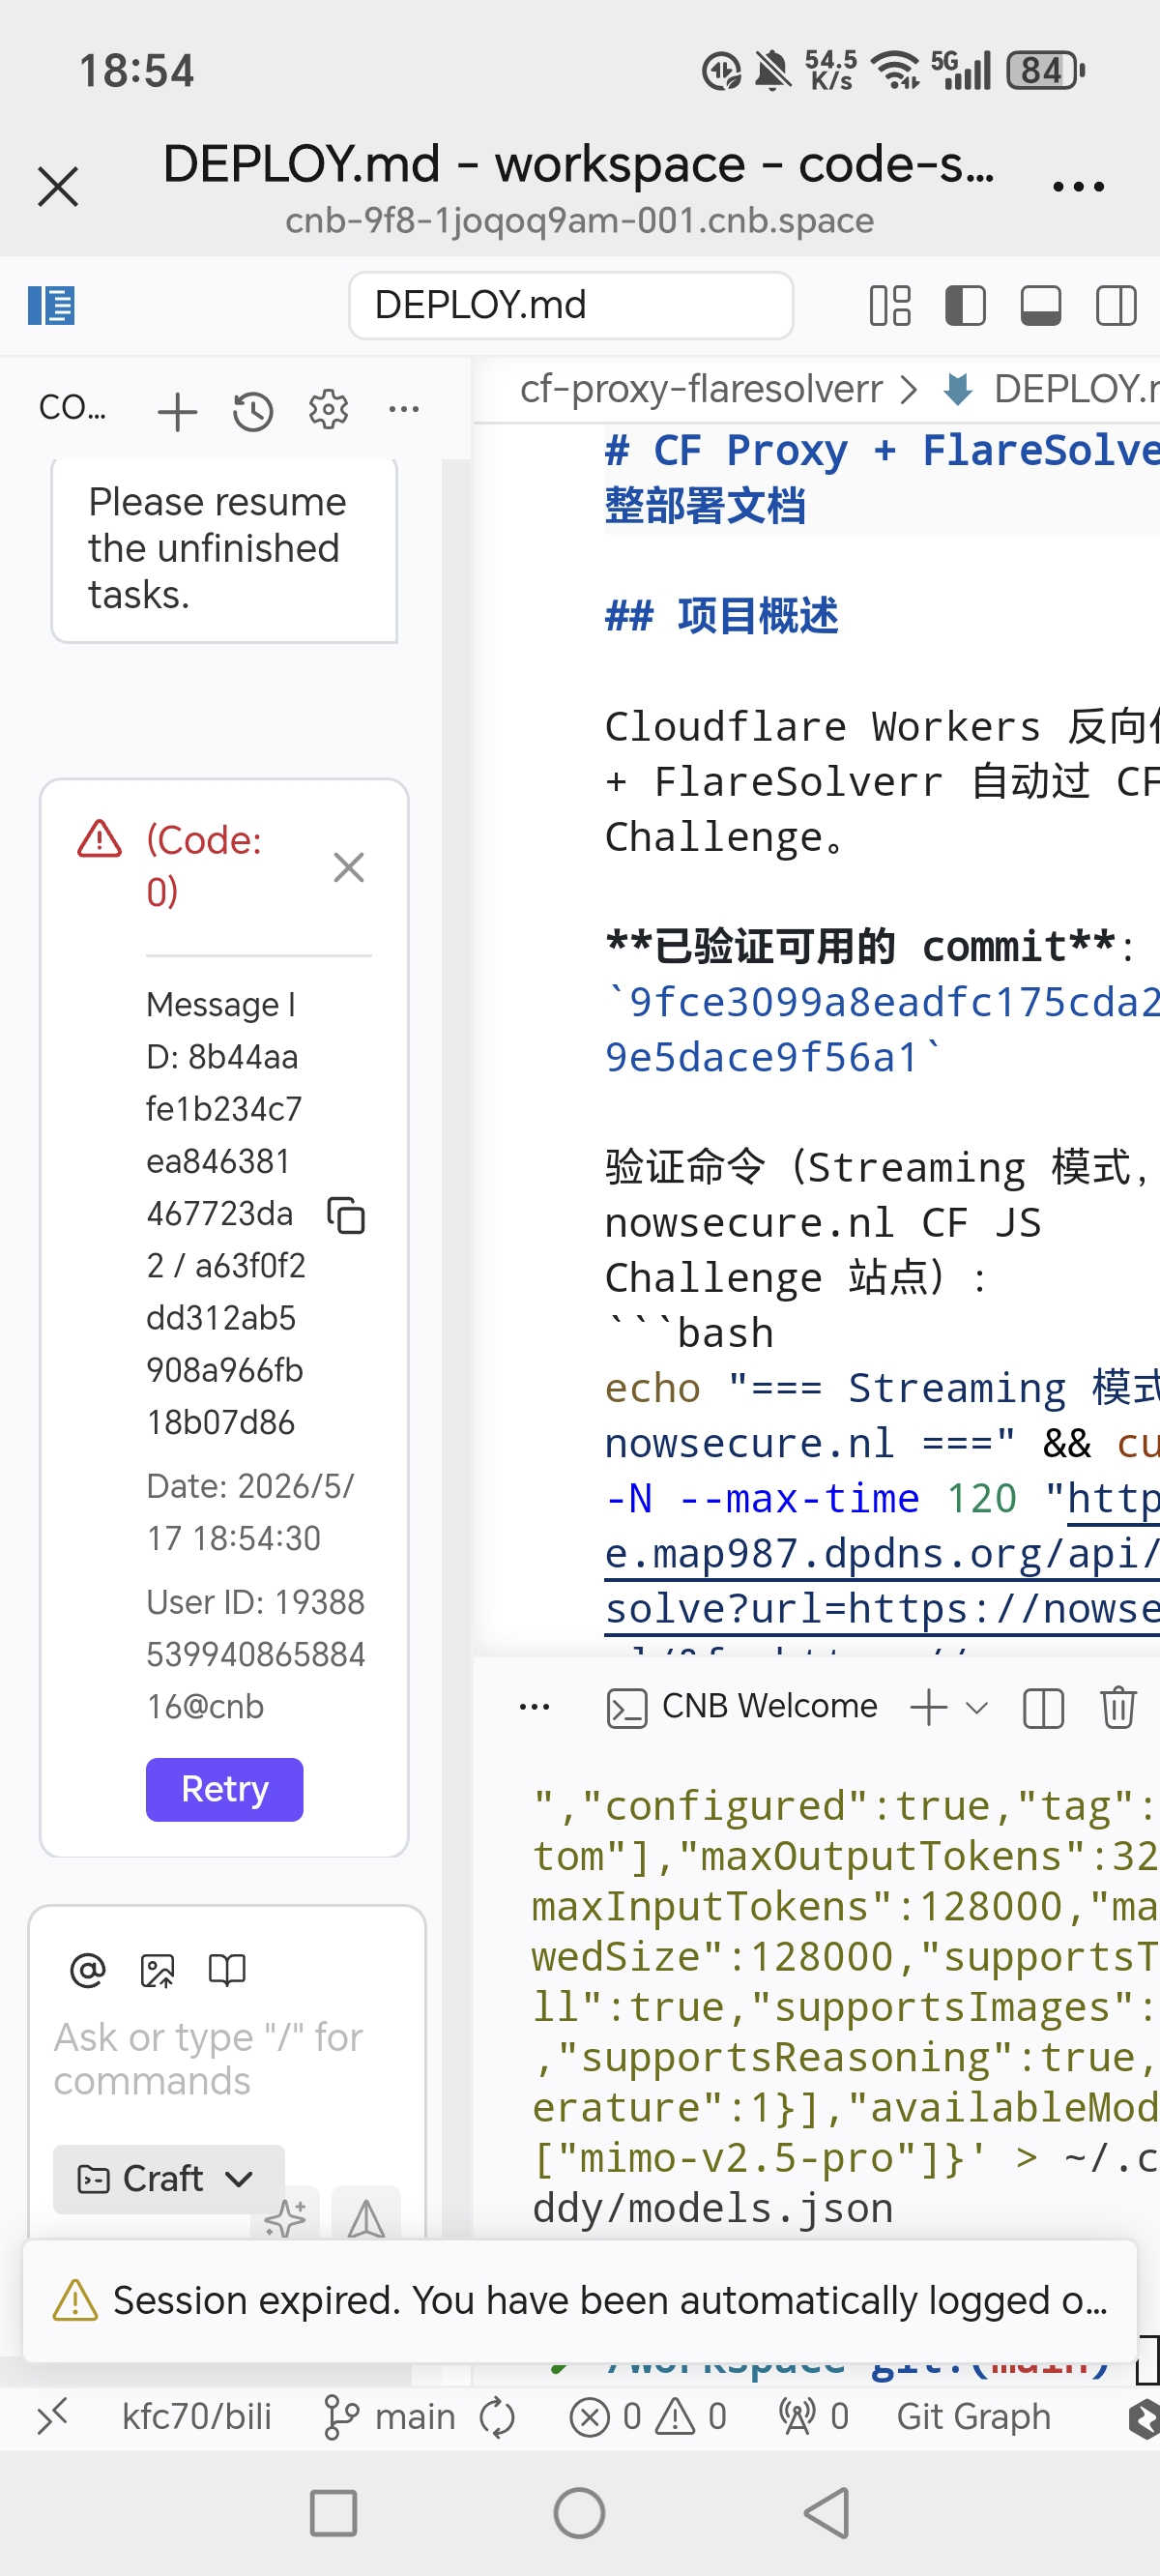Open remote window indicator in status bar
Image resolution: width=1160 pixels, height=2576 pixels.
(52, 2417)
